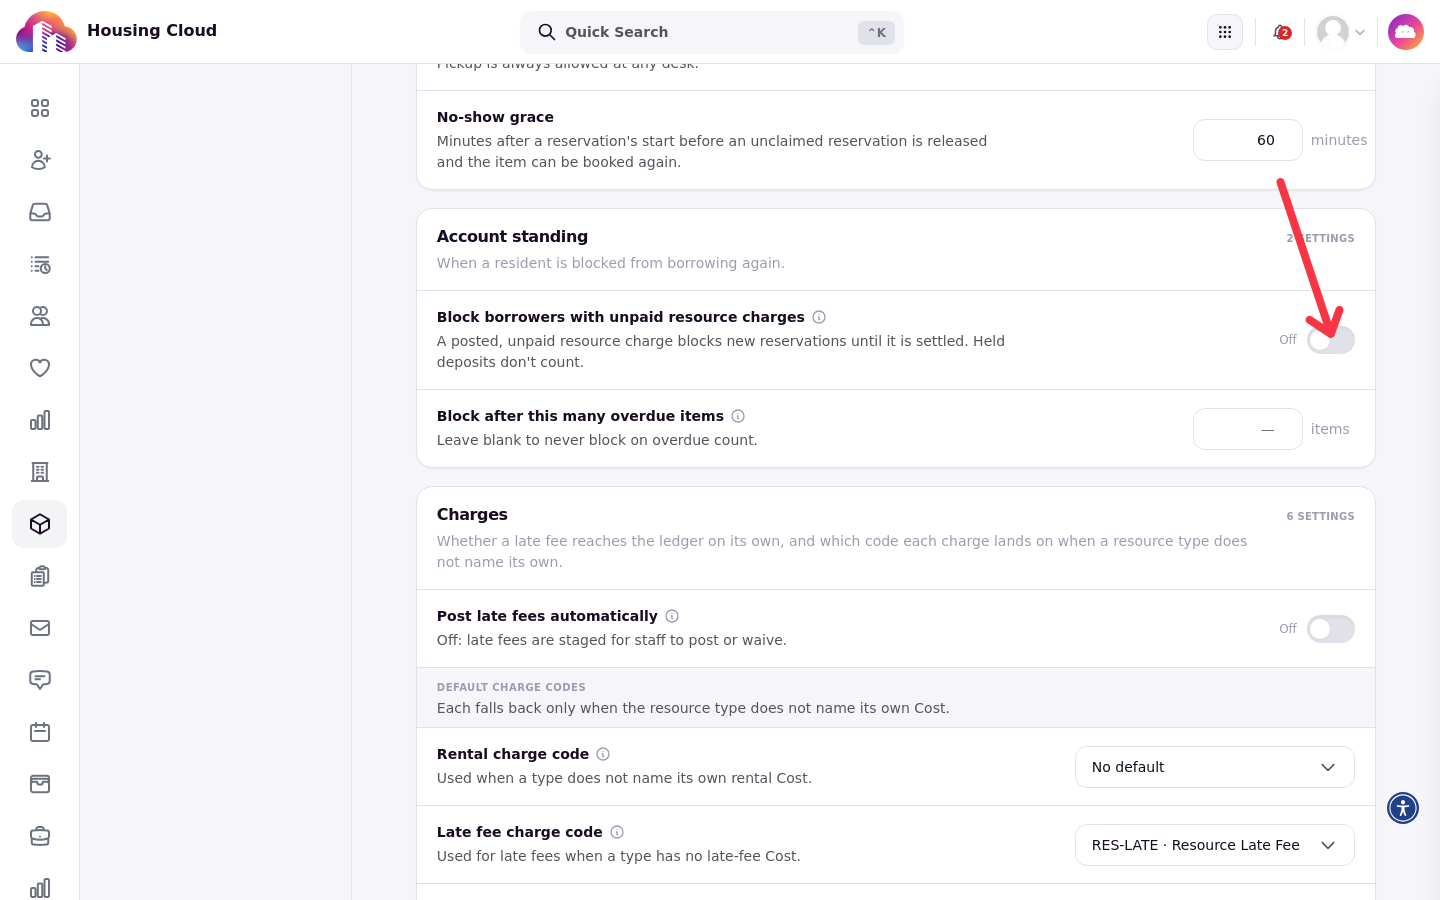The height and width of the screenshot is (900, 1440).
Task: Open the apps grid launcher button
Action: point(1225,32)
